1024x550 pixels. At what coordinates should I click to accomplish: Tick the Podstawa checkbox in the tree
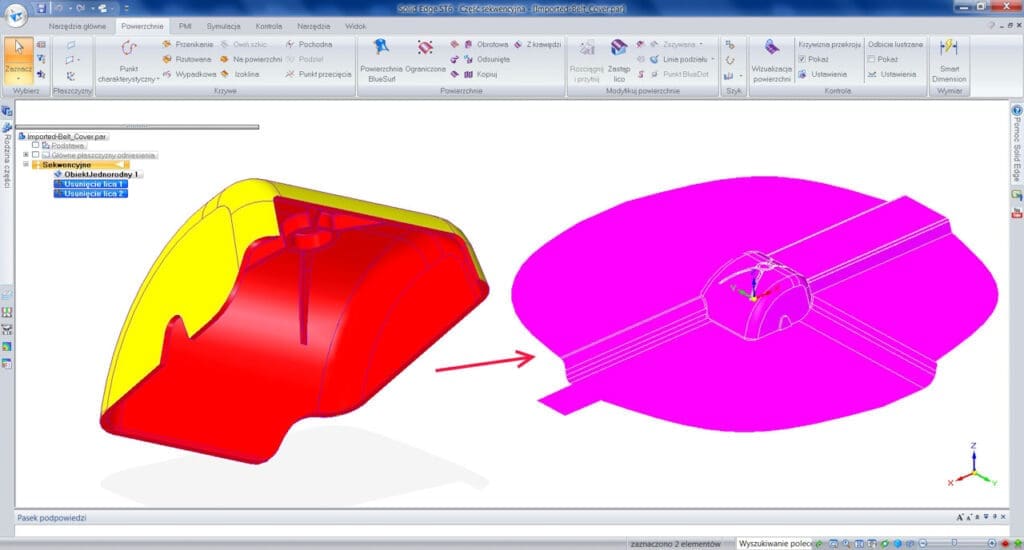click(x=36, y=145)
